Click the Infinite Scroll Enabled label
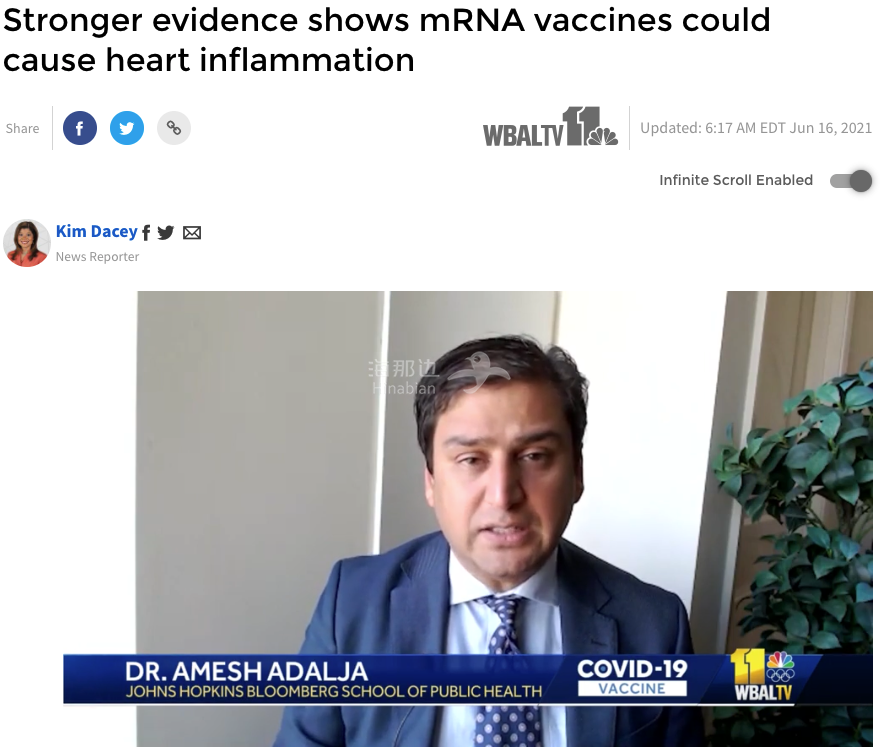The width and height of the screenshot is (880, 751). [x=736, y=180]
